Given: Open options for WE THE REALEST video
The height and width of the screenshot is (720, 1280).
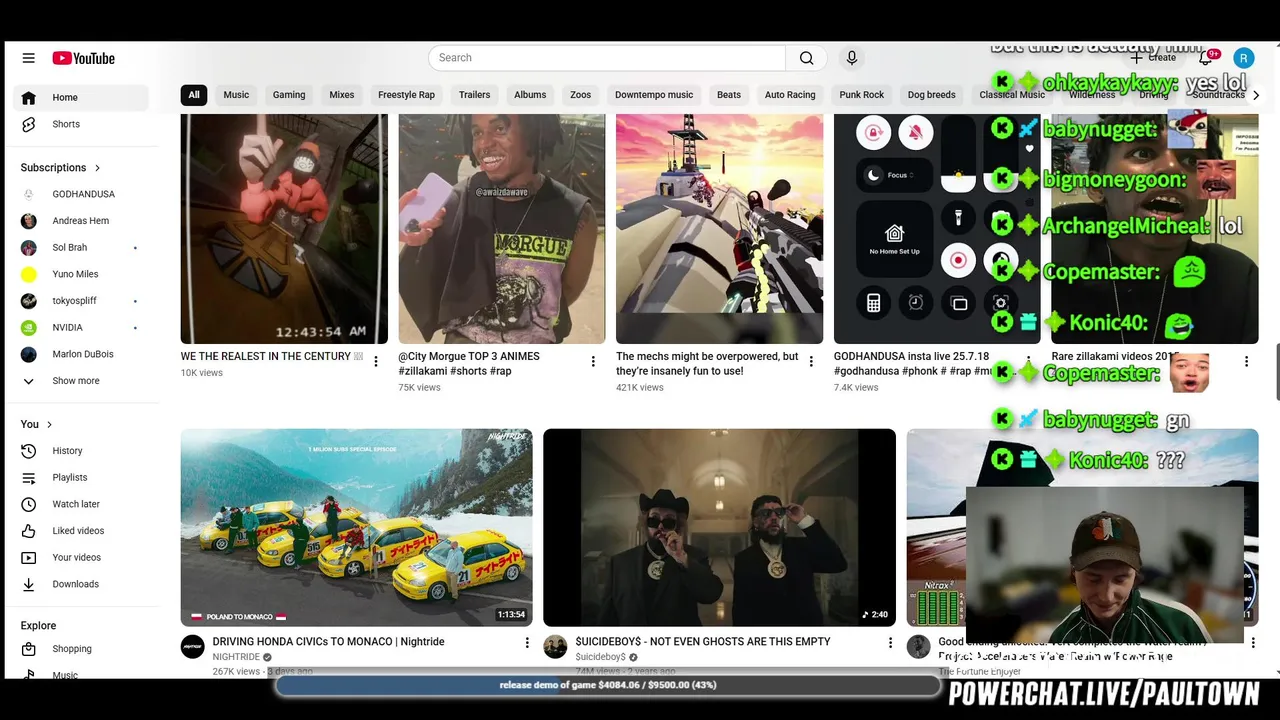Looking at the screenshot, I should (x=376, y=361).
